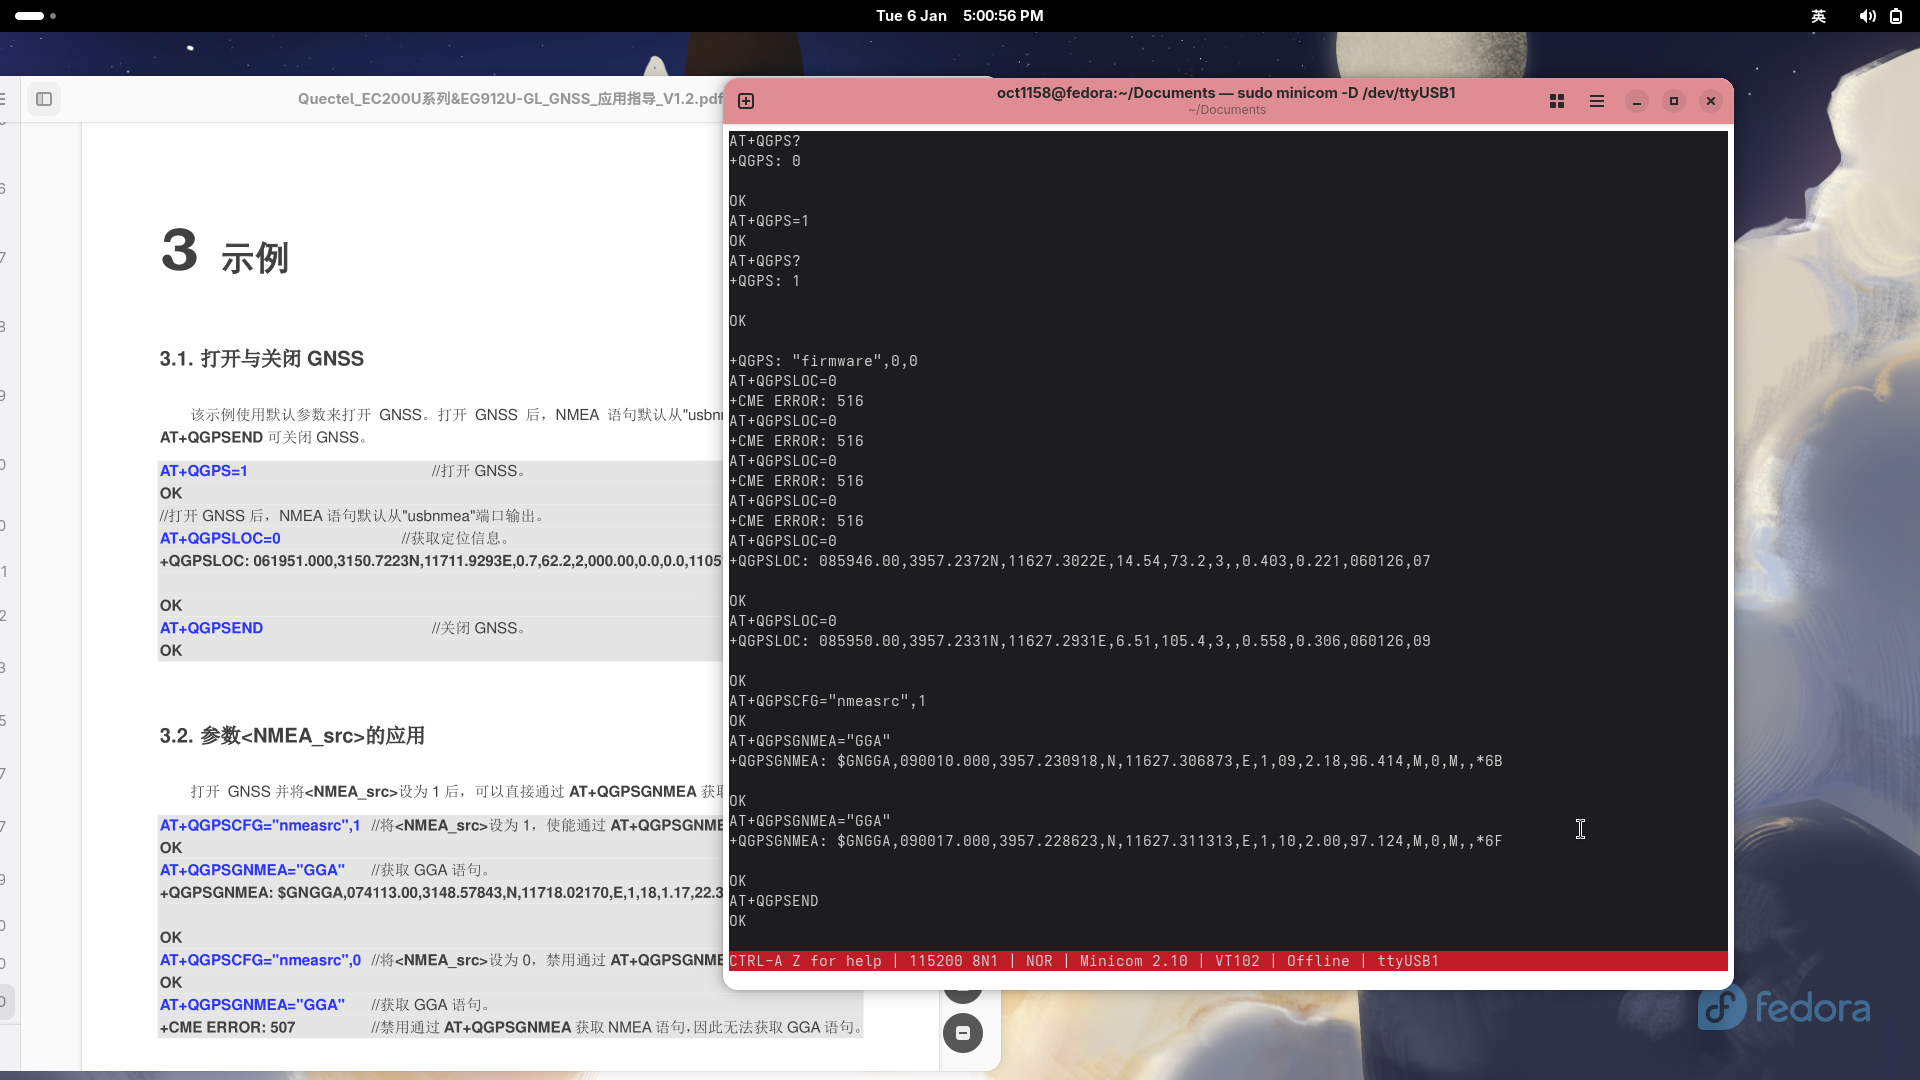Click the AT+QGPSCFG="nmeasrc",0 command link
The height and width of the screenshot is (1080, 1920).
[260, 960]
